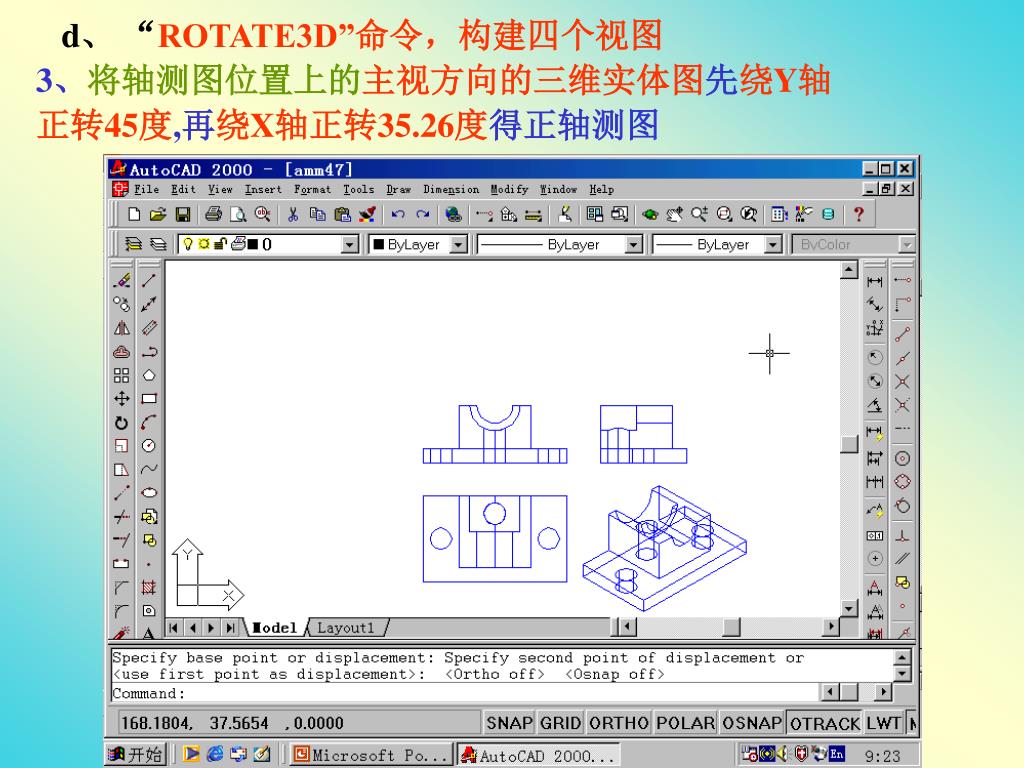
Task: Toggle POLAR tracking in status bar
Action: coord(685,723)
